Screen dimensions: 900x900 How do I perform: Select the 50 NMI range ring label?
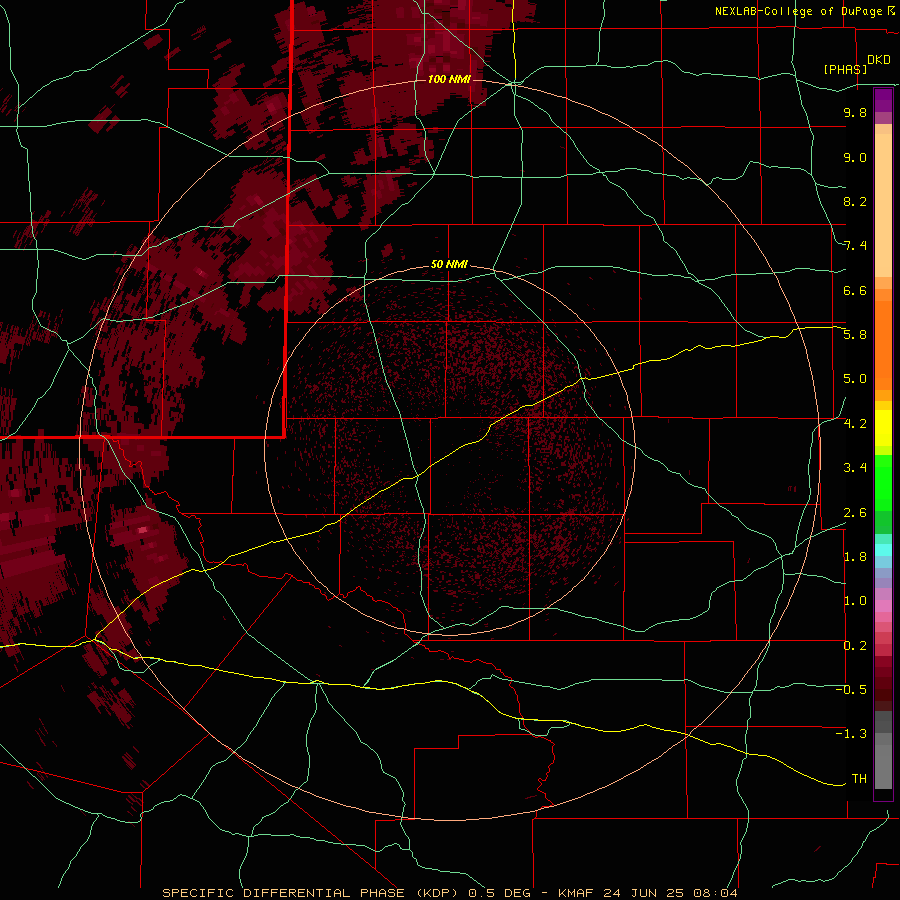click(449, 264)
